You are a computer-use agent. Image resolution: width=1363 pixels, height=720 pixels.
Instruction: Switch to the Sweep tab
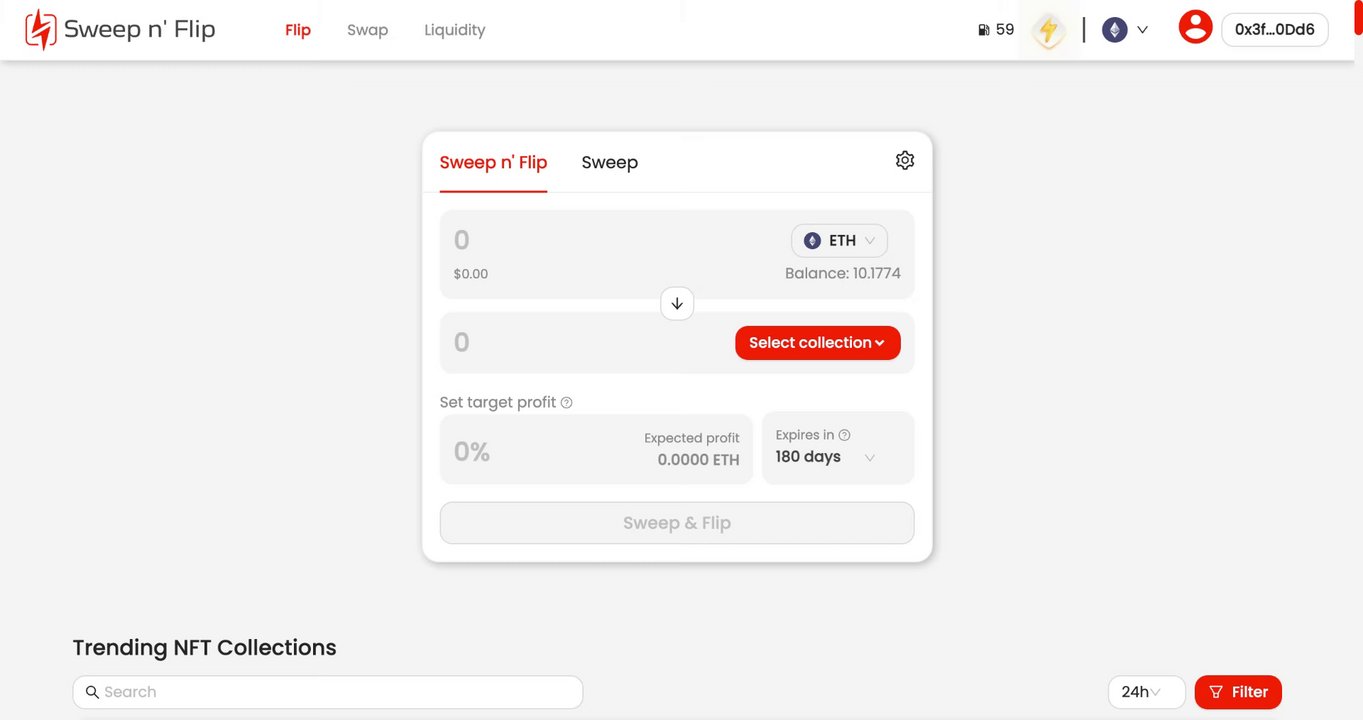click(609, 162)
